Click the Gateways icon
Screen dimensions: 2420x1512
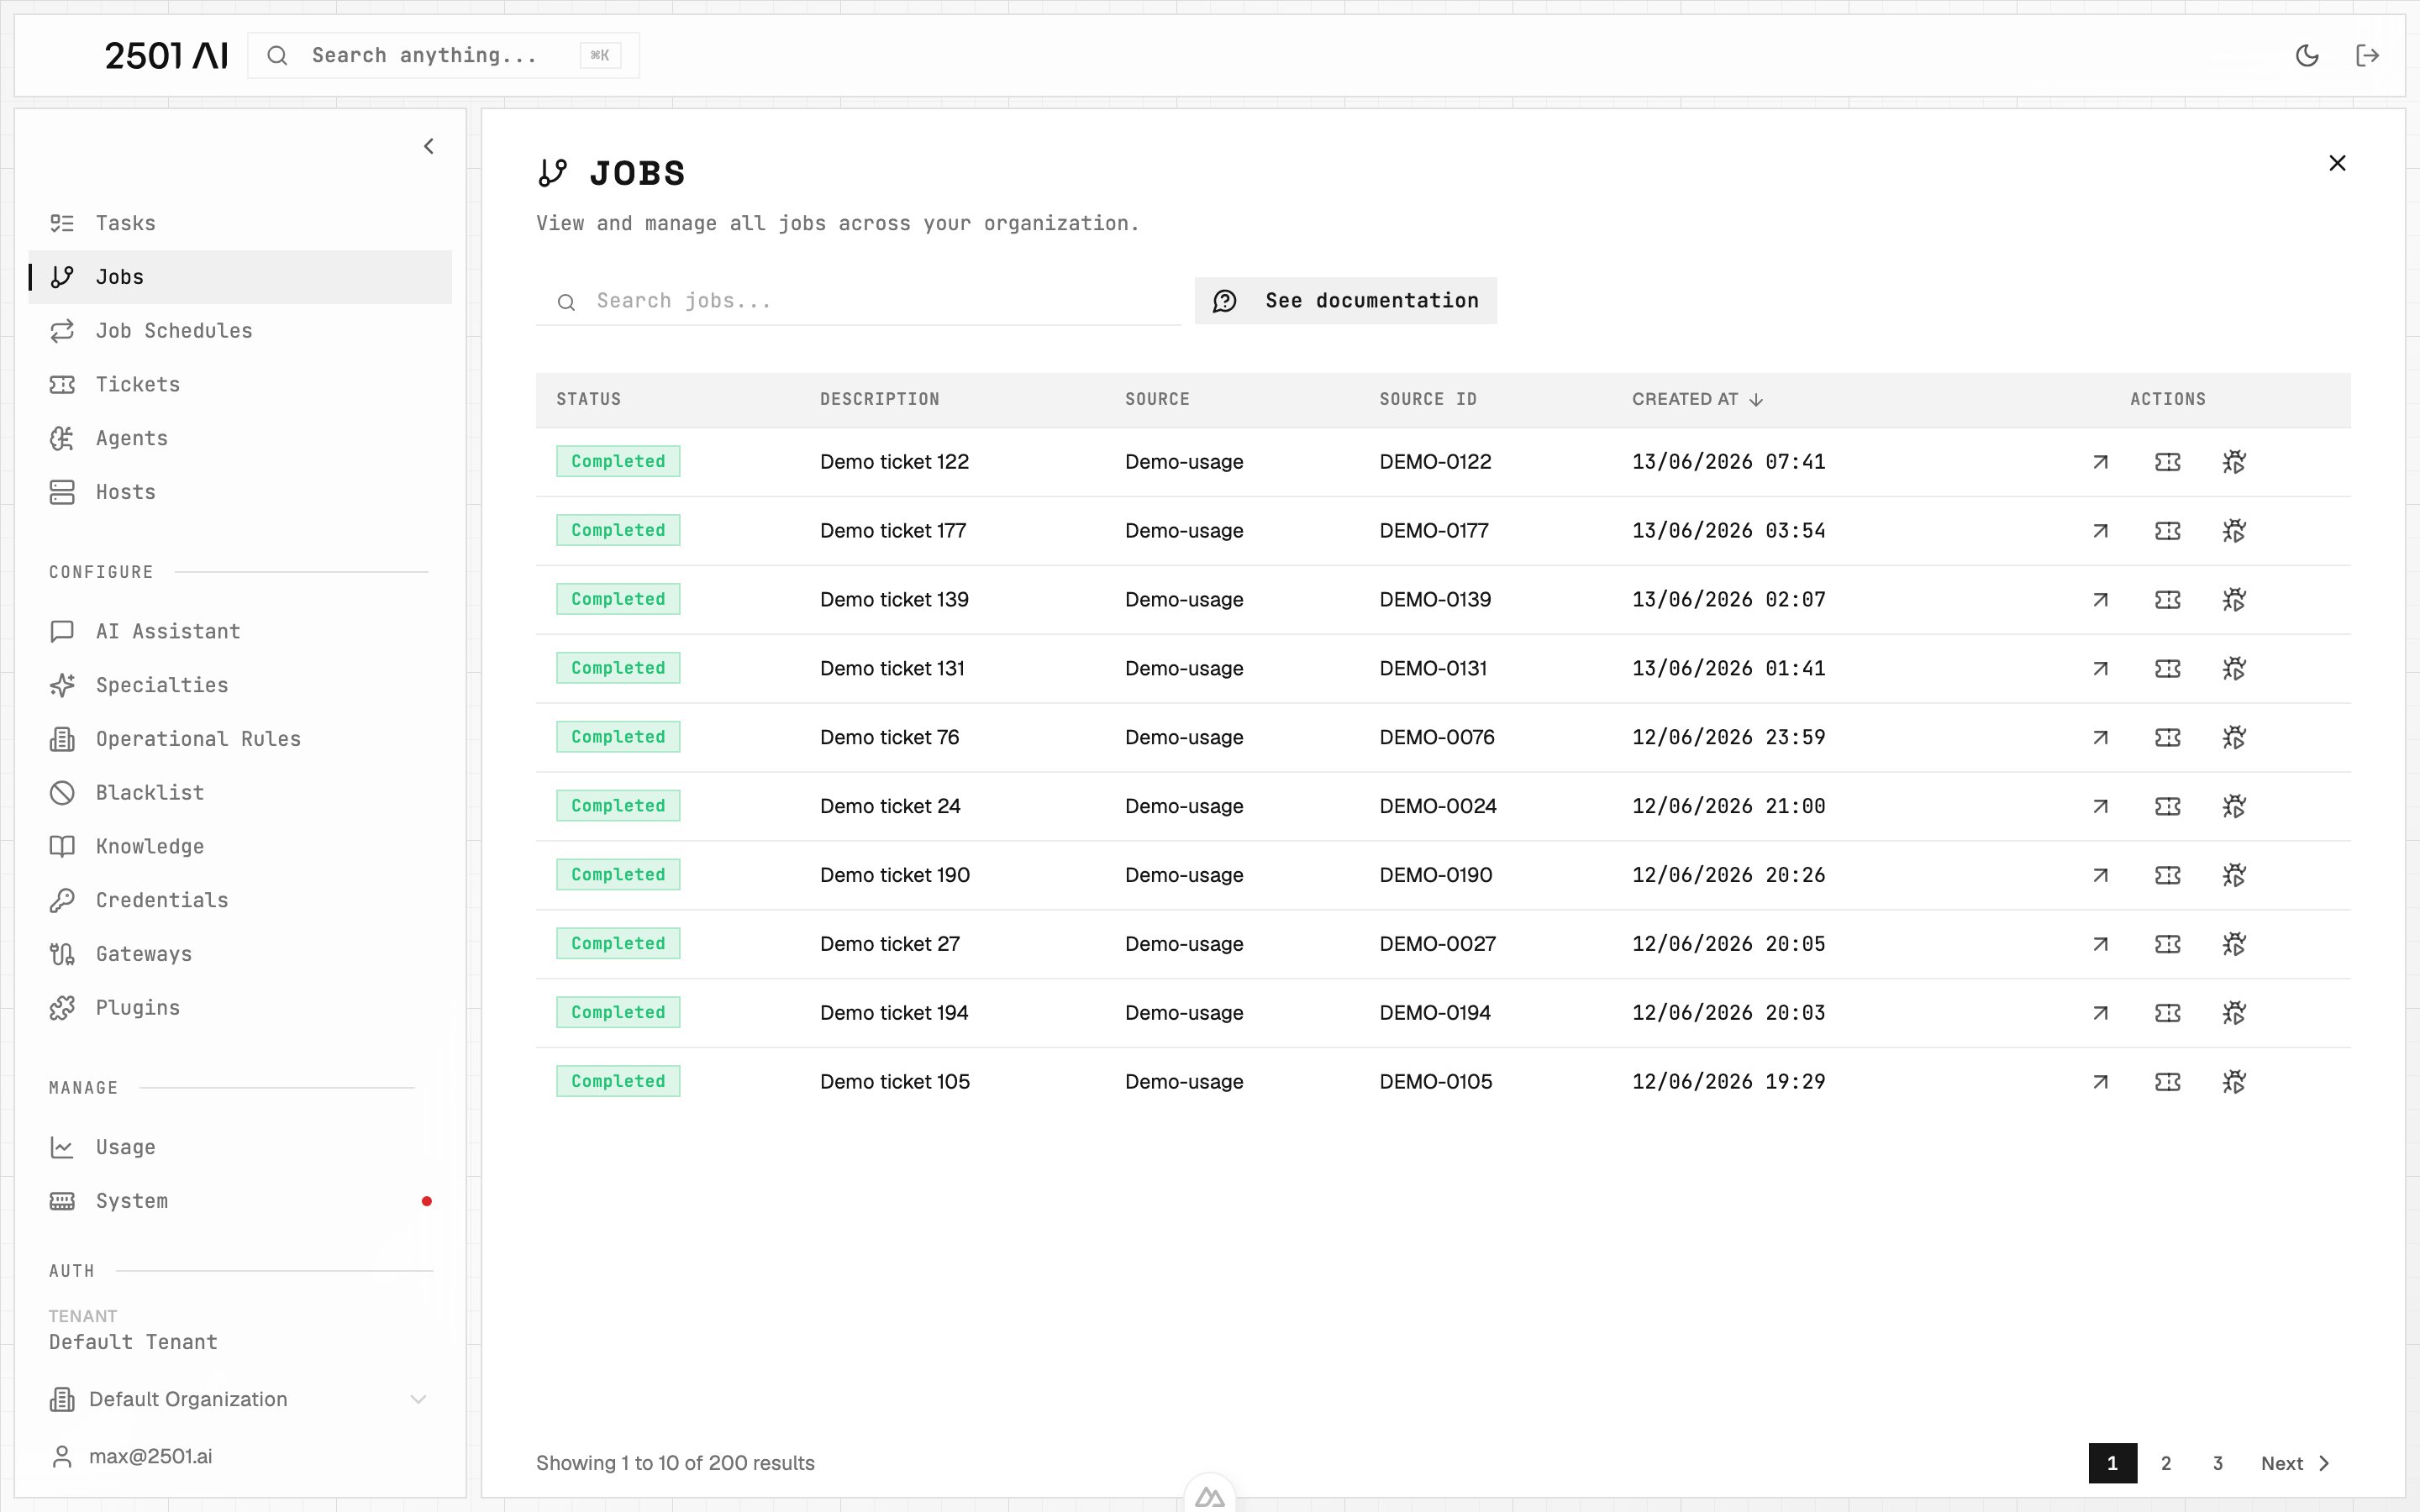[62, 954]
